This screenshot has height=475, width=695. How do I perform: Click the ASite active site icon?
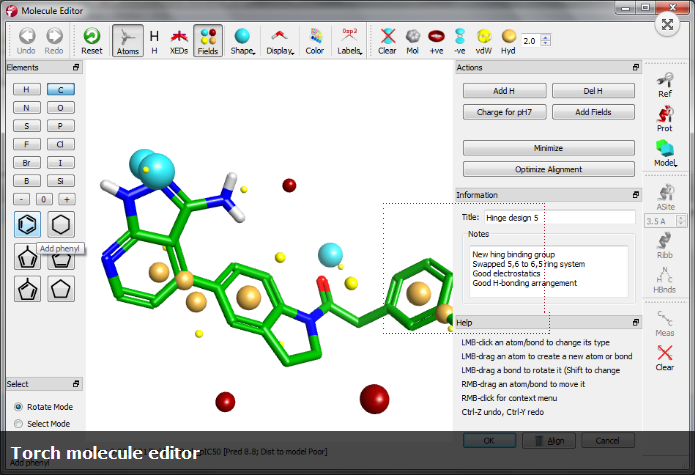(x=665, y=198)
